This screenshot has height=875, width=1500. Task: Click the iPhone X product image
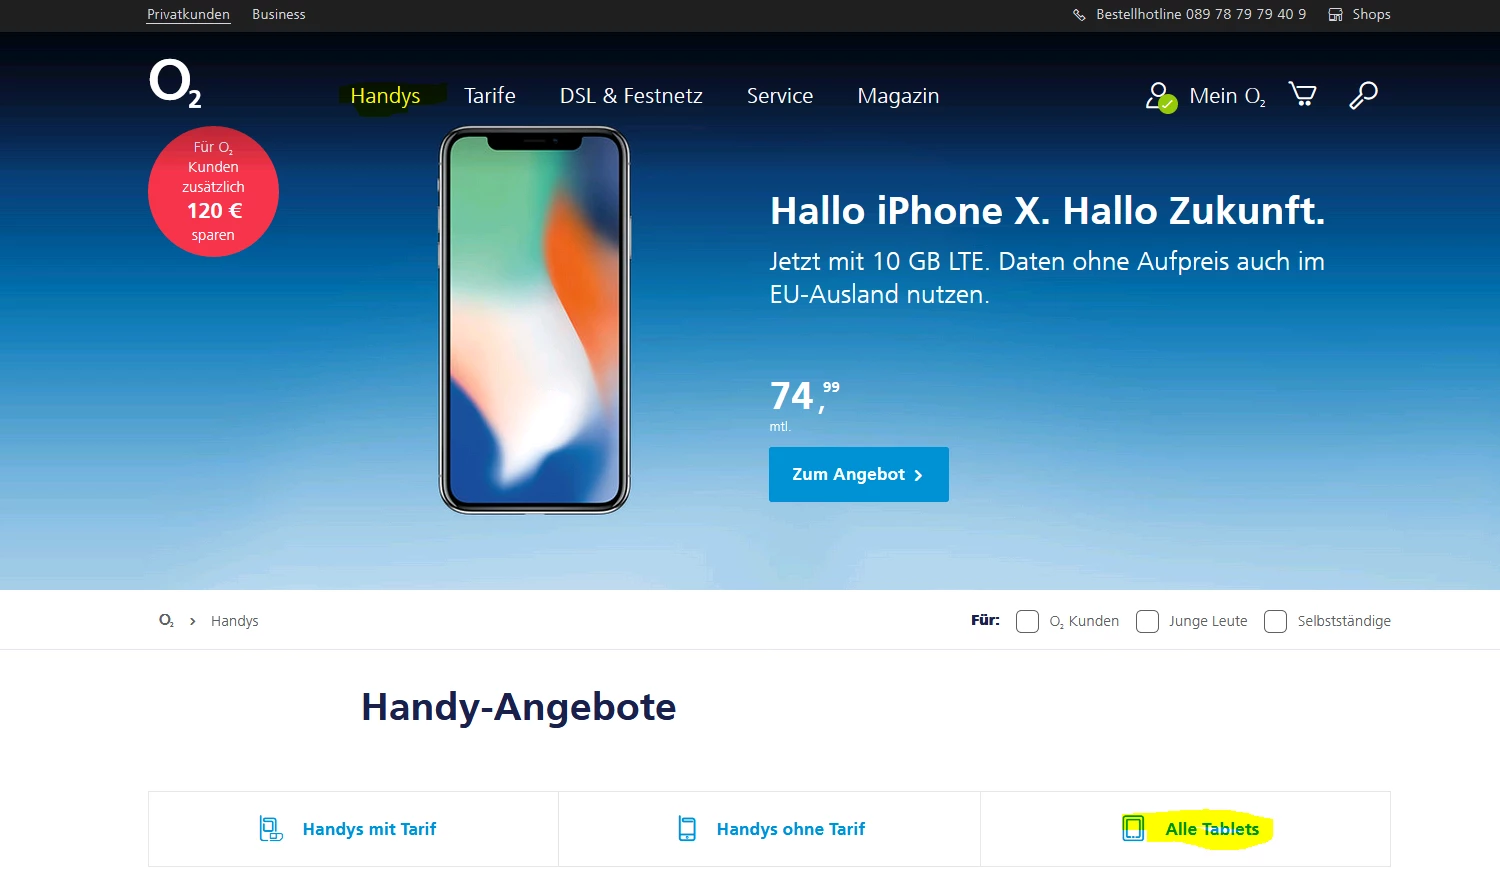(x=534, y=320)
